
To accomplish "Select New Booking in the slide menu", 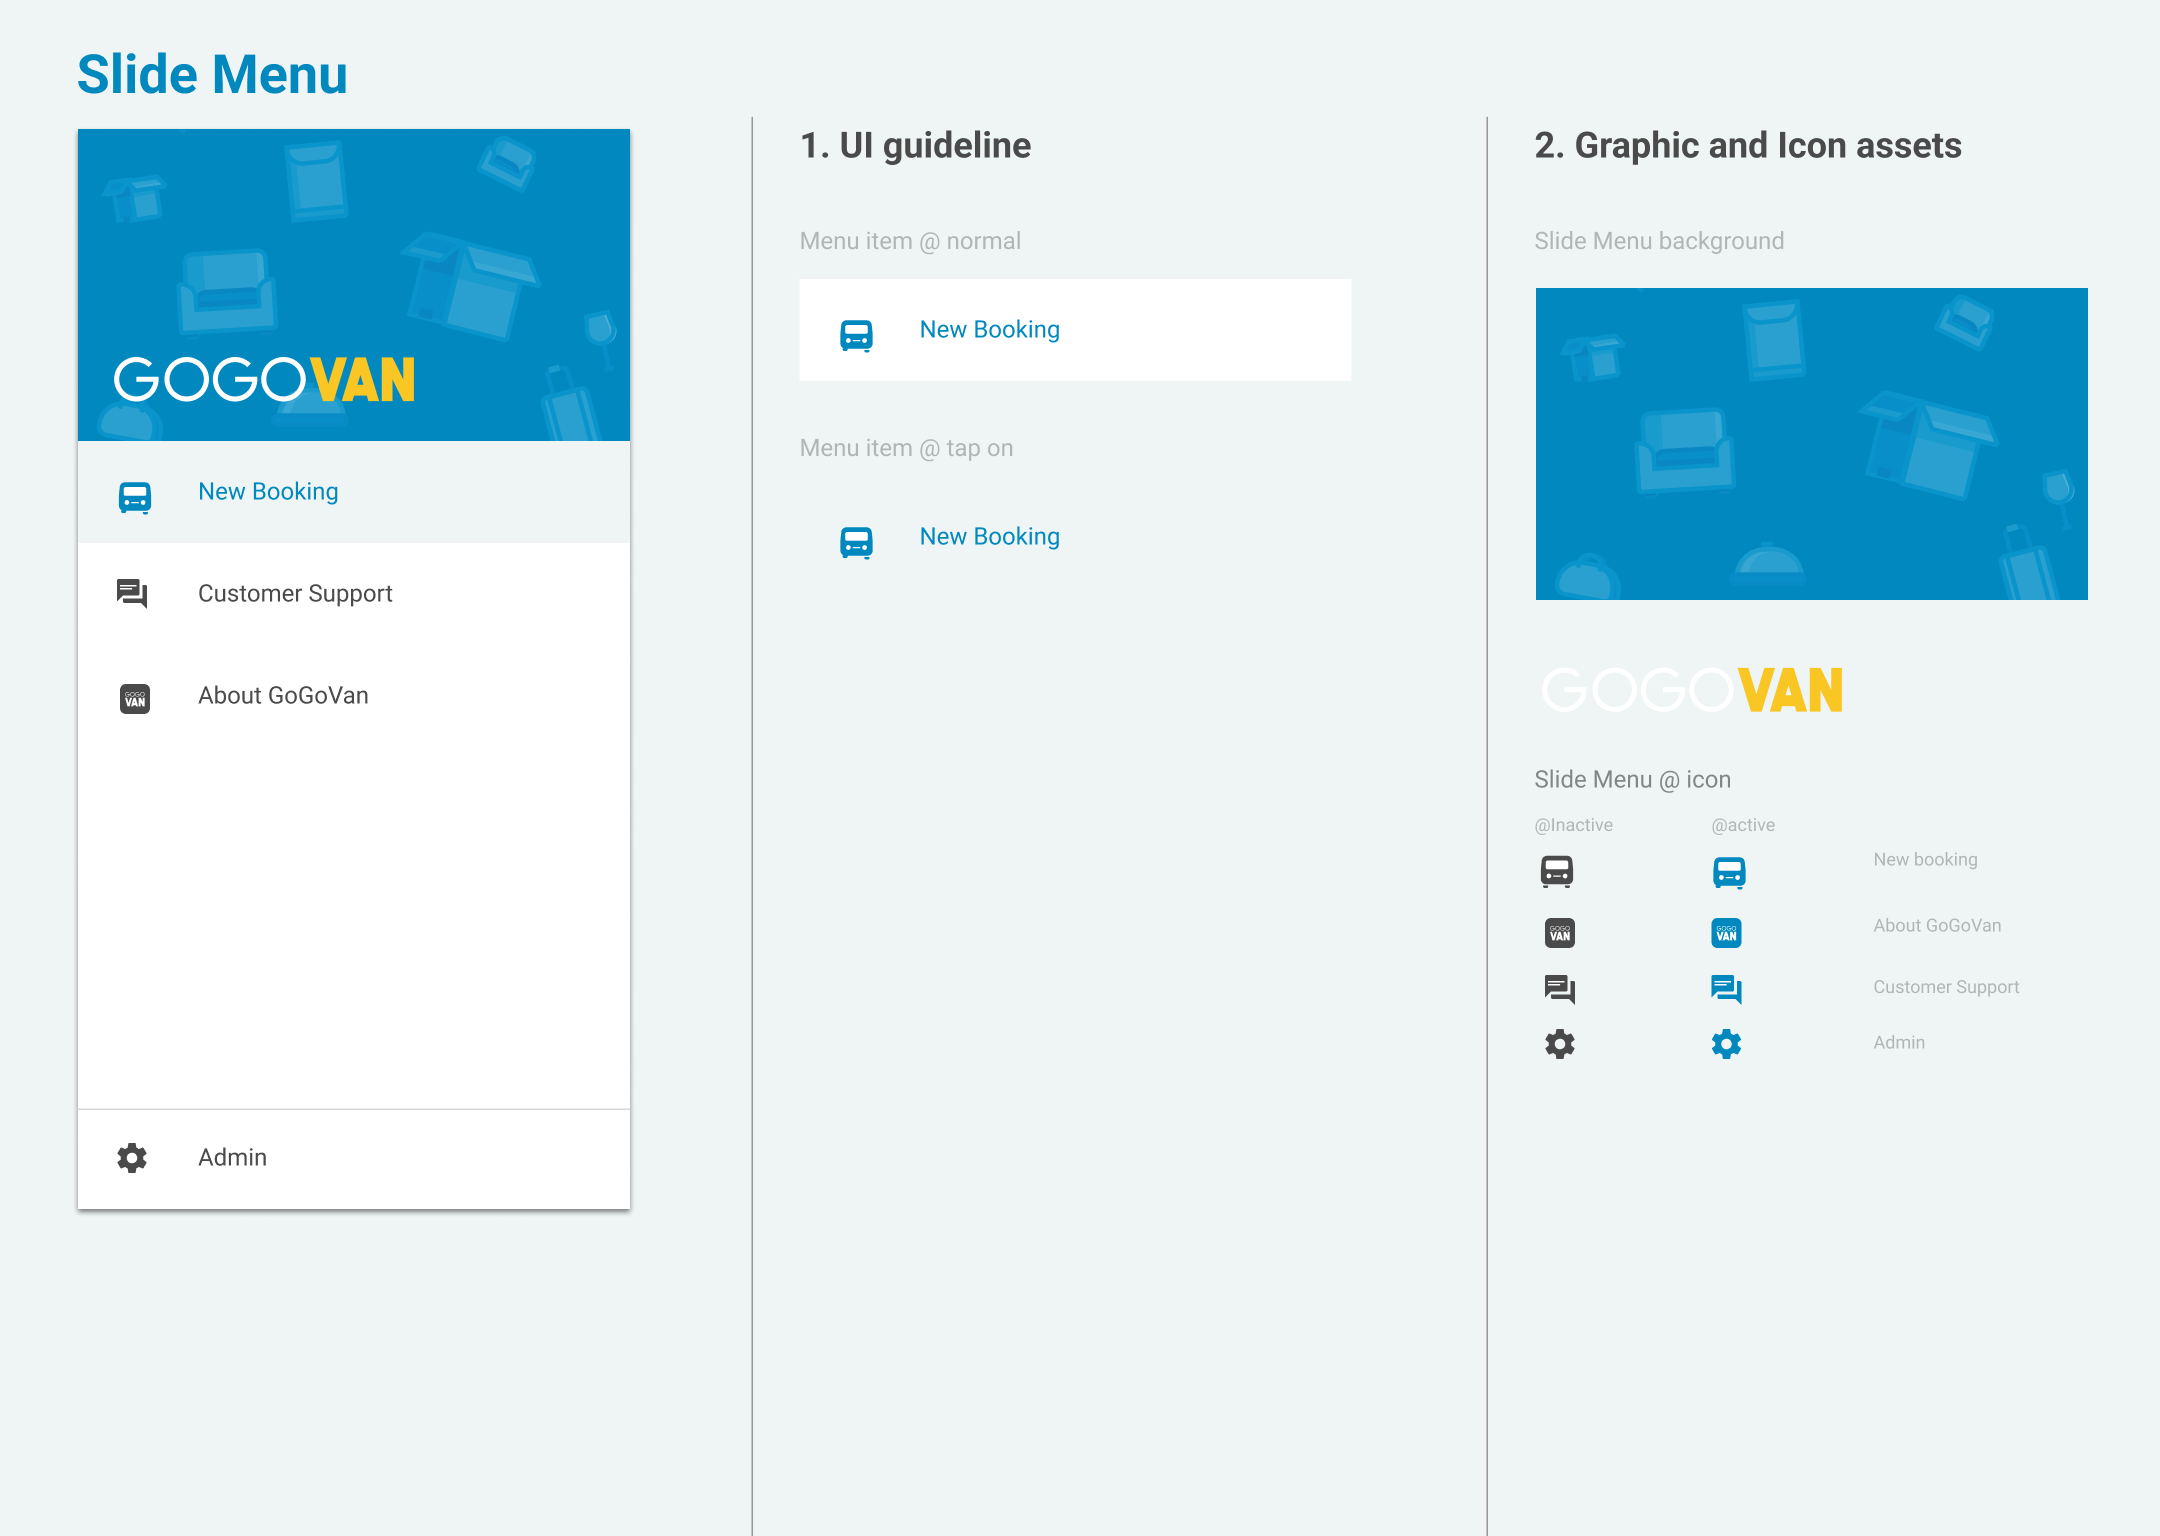I will 354,492.
